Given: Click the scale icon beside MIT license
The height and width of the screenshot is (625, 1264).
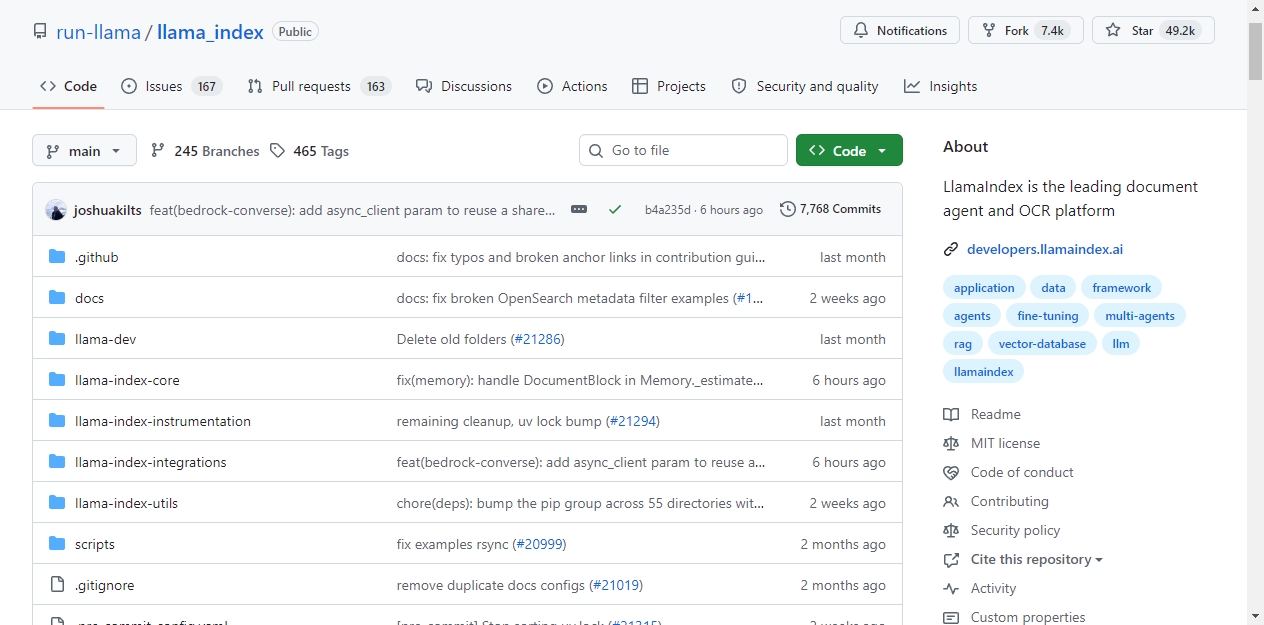Looking at the screenshot, I should click(x=951, y=443).
